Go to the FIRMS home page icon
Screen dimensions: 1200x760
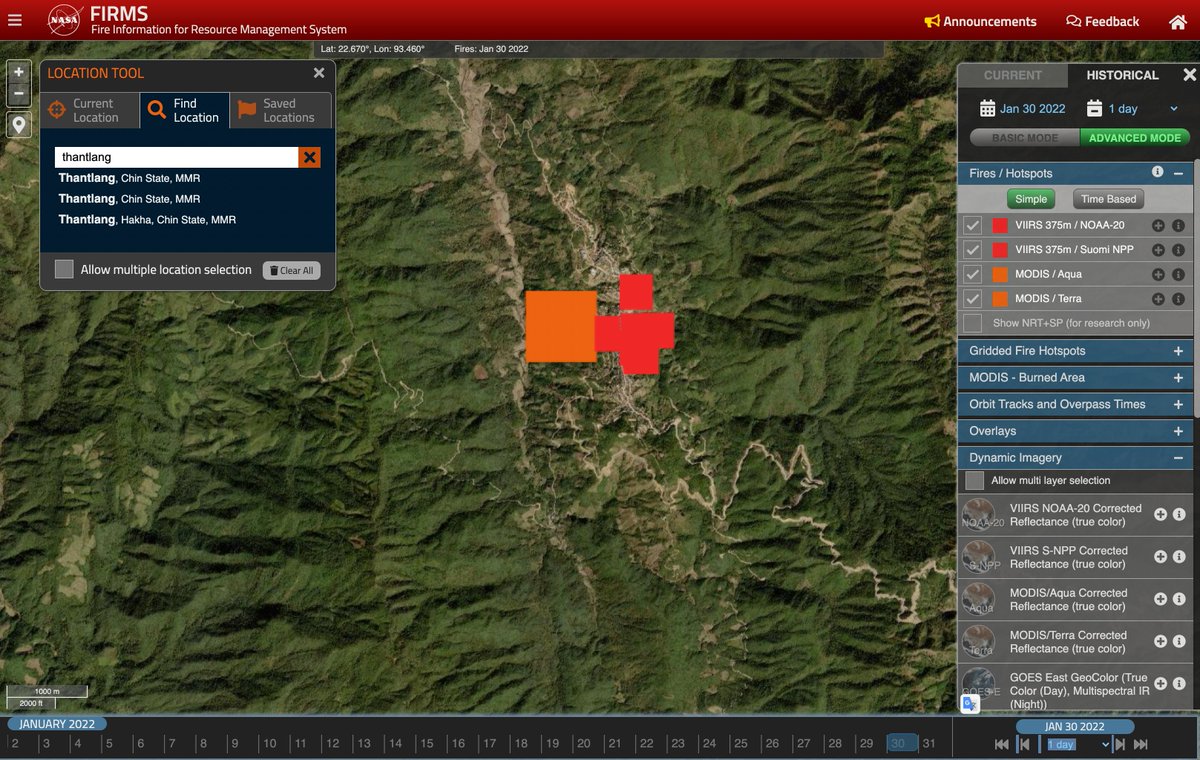pyautogui.click(x=1178, y=21)
